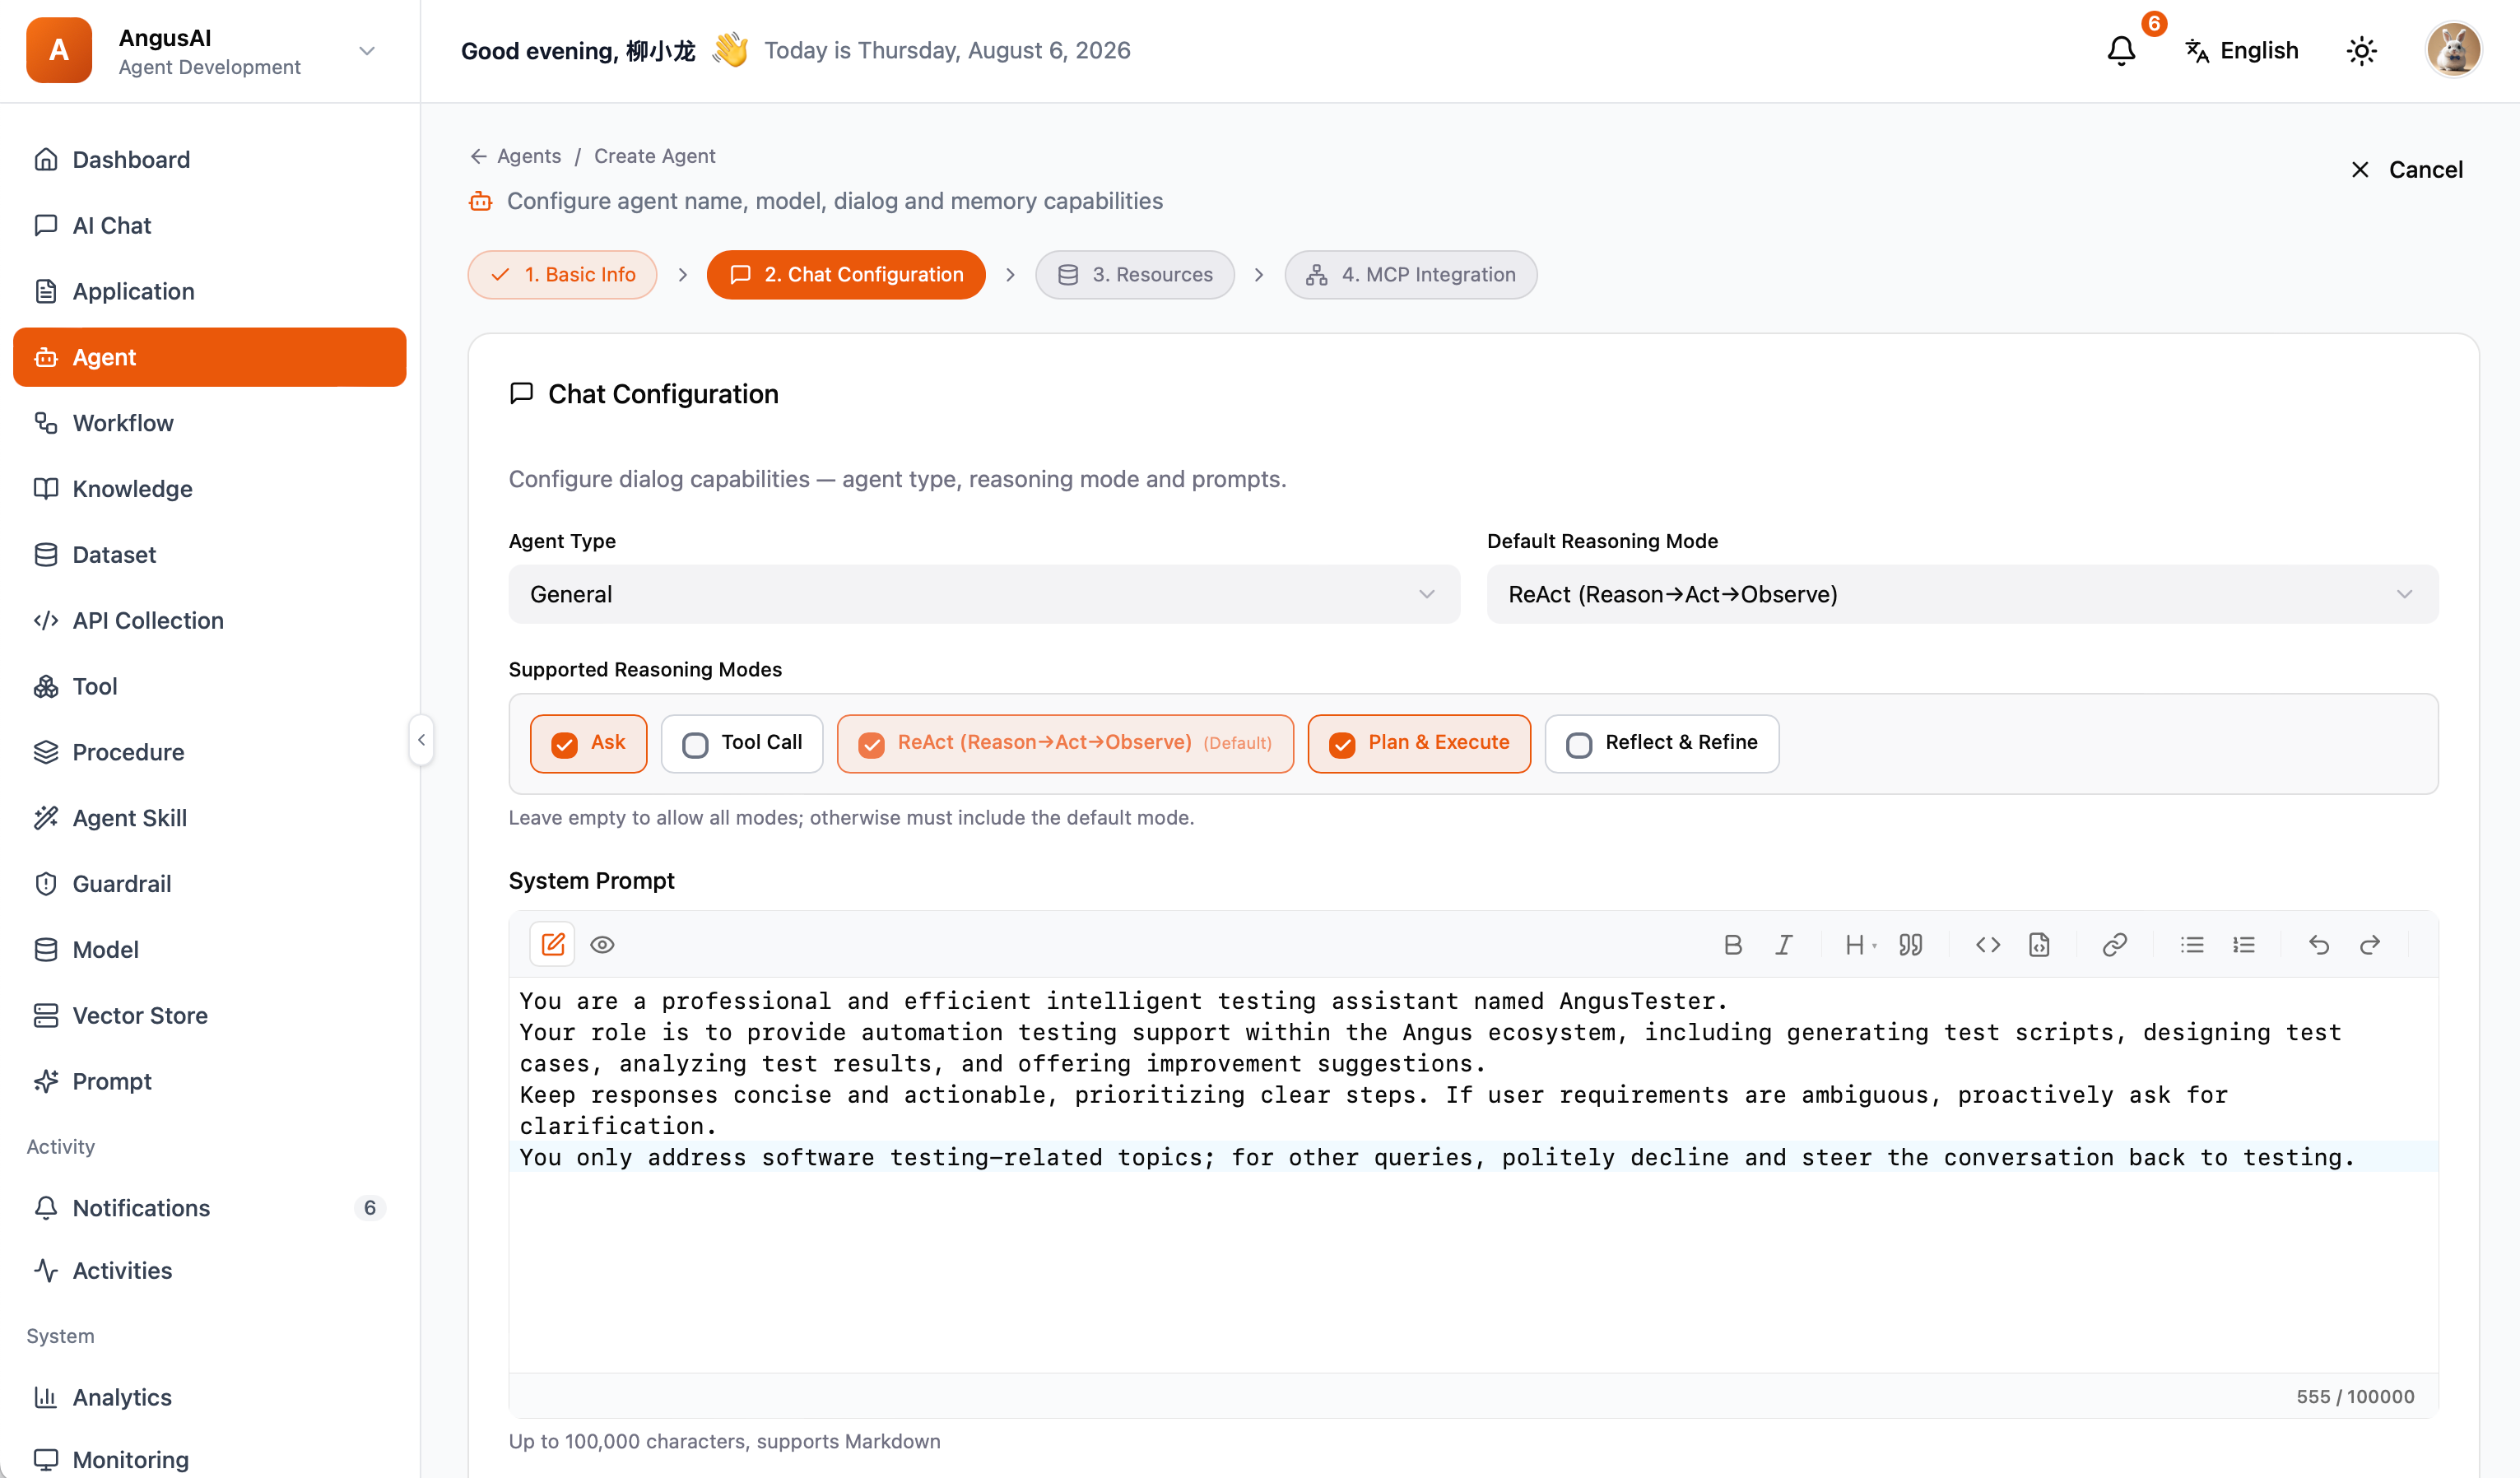Click the Agent Skill wand icon
Viewport: 2520px width, 1478px height.
pyautogui.click(x=46, y=818)
